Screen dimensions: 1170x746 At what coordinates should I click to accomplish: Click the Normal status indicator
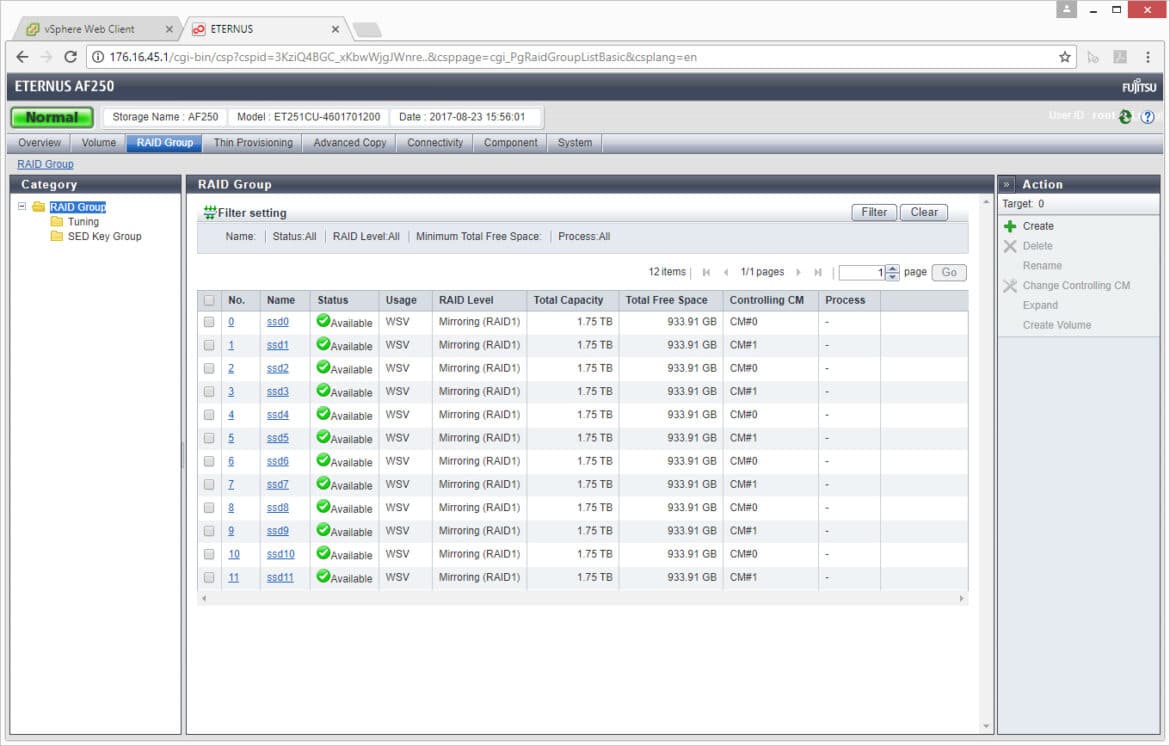click(51, 117)
